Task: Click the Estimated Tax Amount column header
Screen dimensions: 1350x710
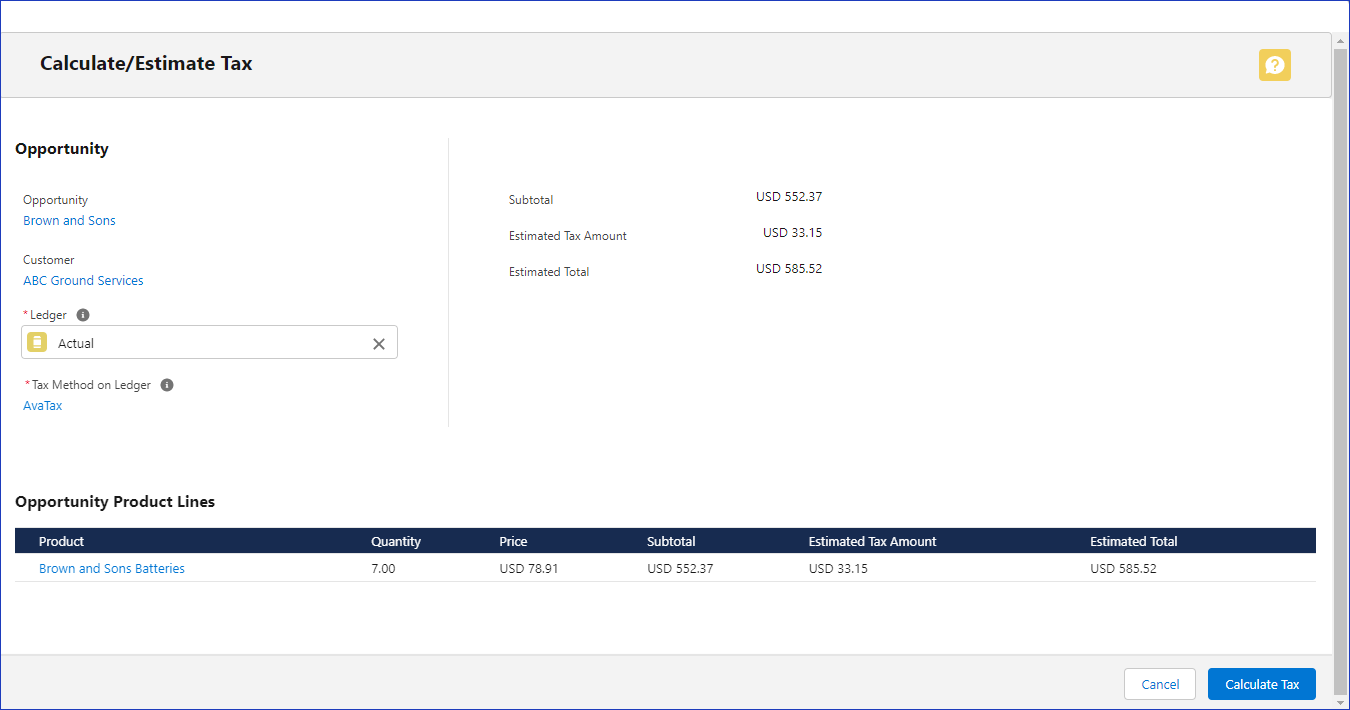Action: click(872, 541)
